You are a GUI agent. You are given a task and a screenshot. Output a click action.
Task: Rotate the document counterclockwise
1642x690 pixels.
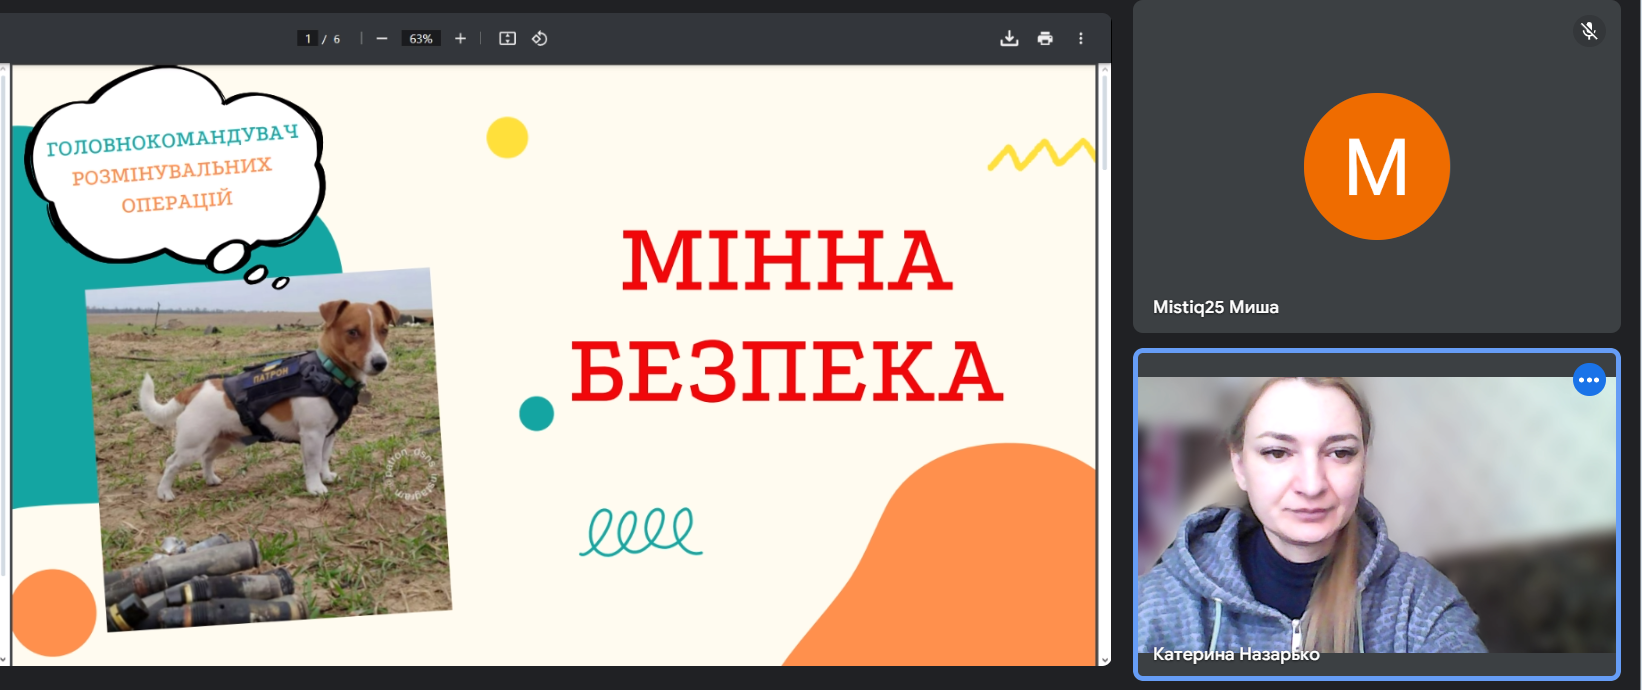[539, 38]
